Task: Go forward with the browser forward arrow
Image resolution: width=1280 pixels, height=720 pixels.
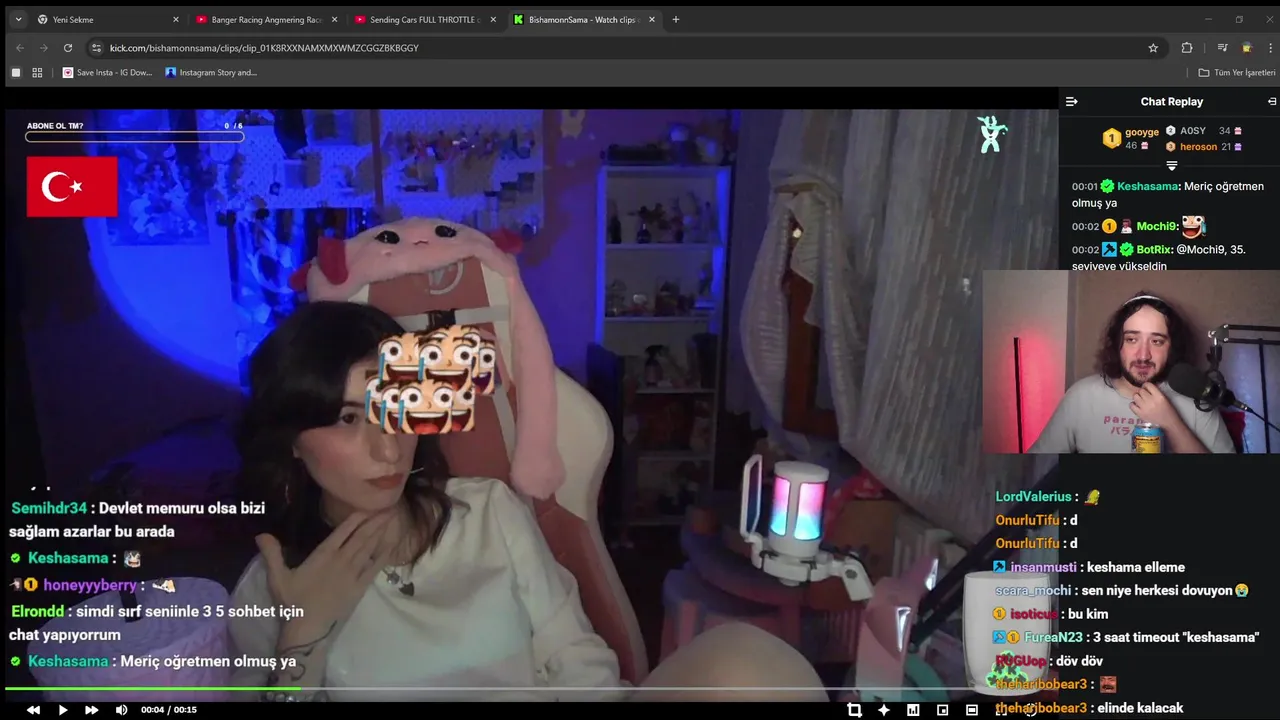Action: pyautogui.click(x=44, y=47)
